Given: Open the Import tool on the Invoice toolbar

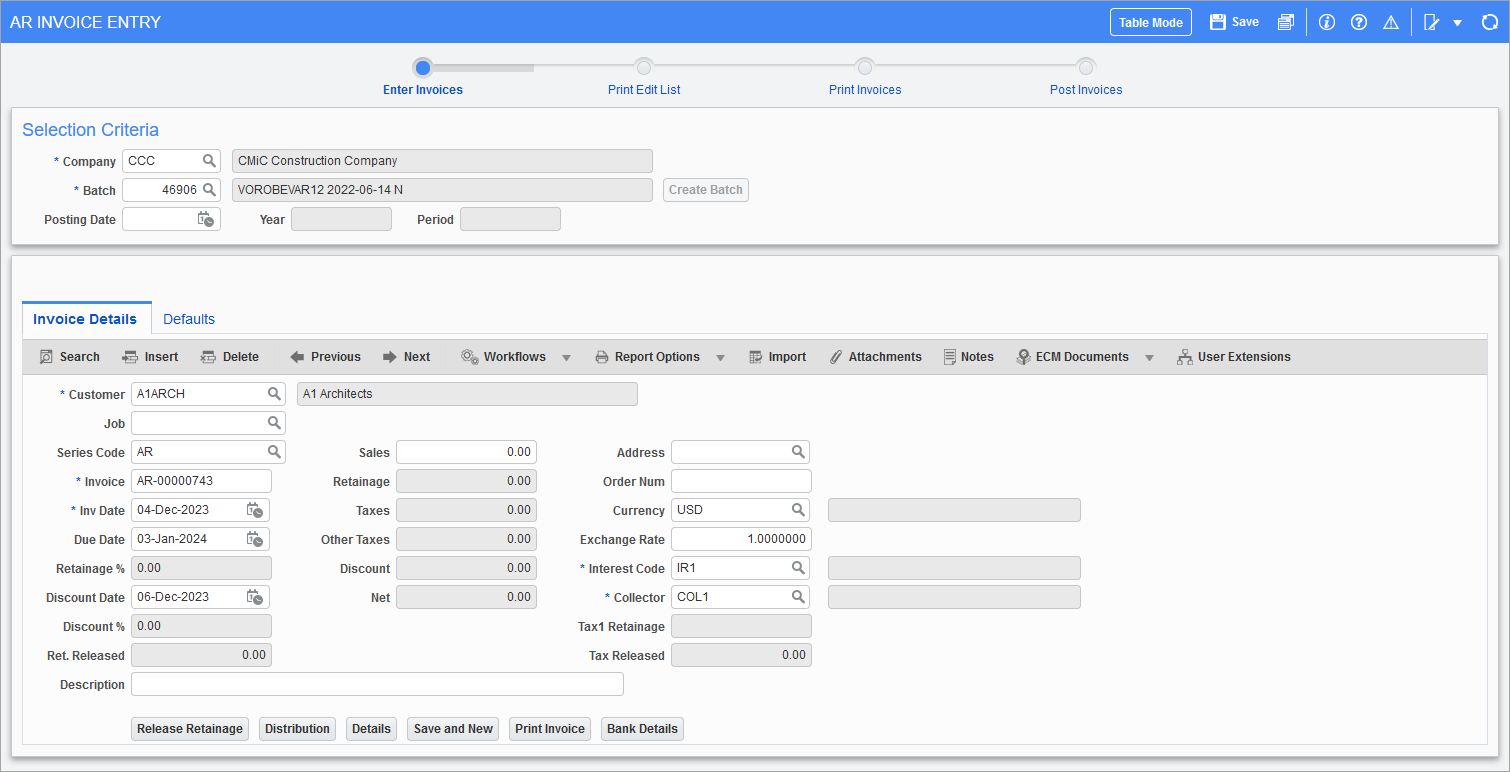Looking at the screenshot, I should 778,356.
